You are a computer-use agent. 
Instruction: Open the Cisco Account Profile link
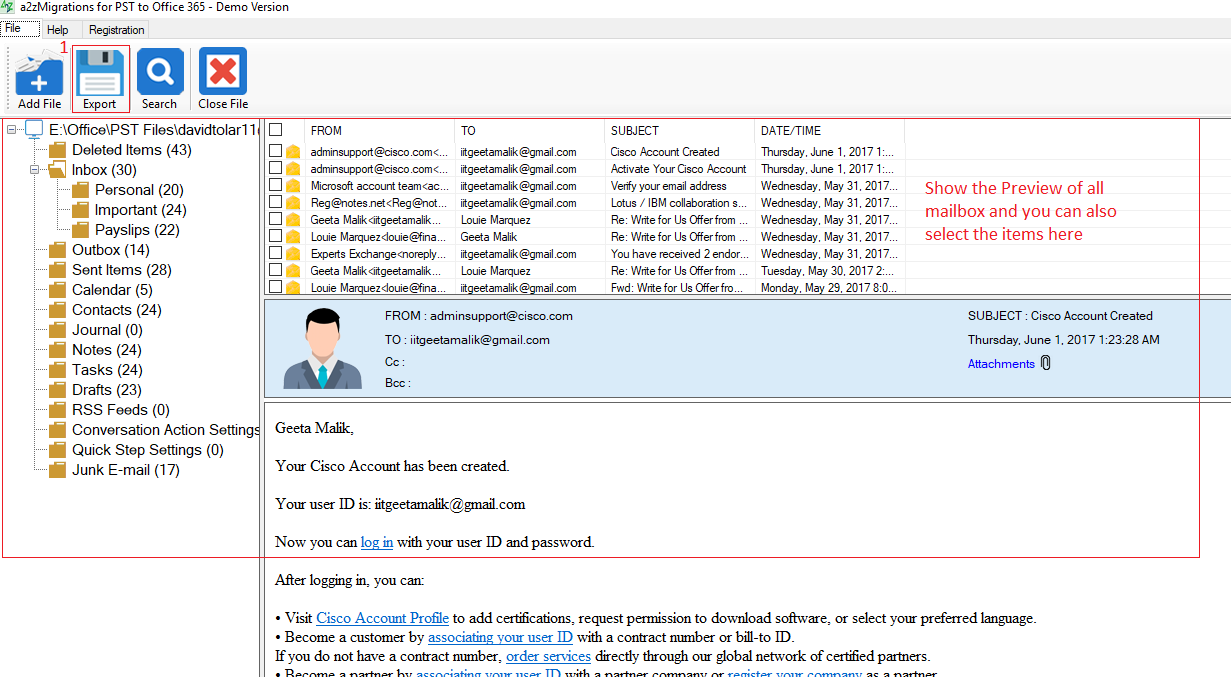click(382, 618)
